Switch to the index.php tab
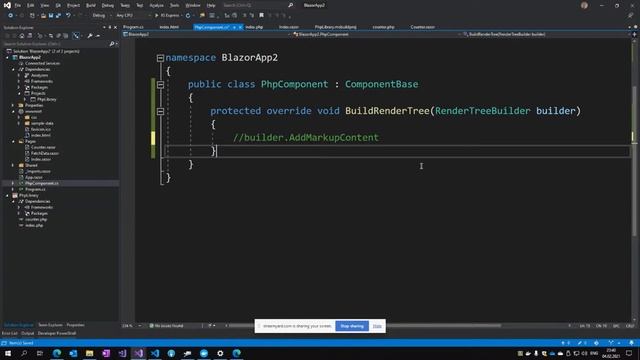This screenshot has height=360, width=640. pyautogui.click(x=254, y=27)
